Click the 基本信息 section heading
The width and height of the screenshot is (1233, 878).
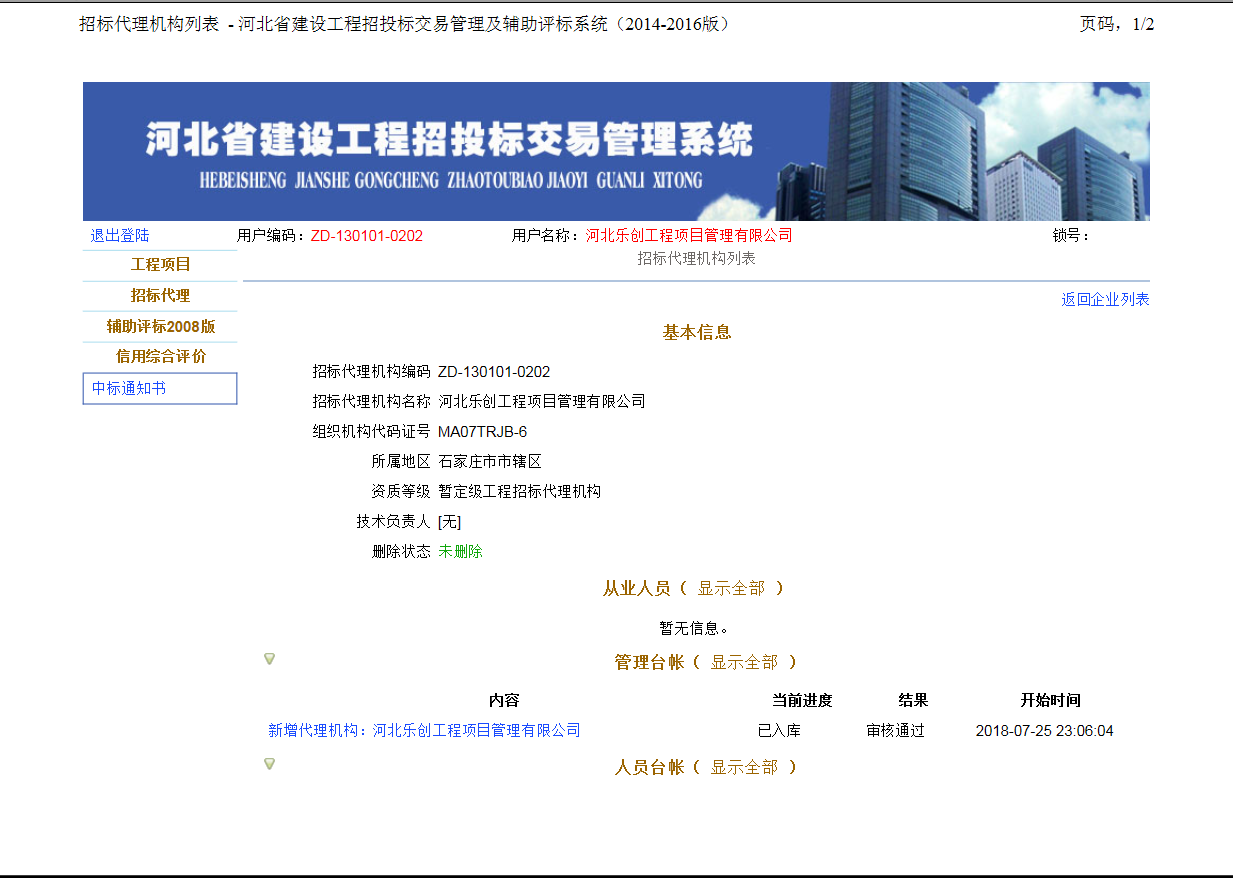(697, 333)
